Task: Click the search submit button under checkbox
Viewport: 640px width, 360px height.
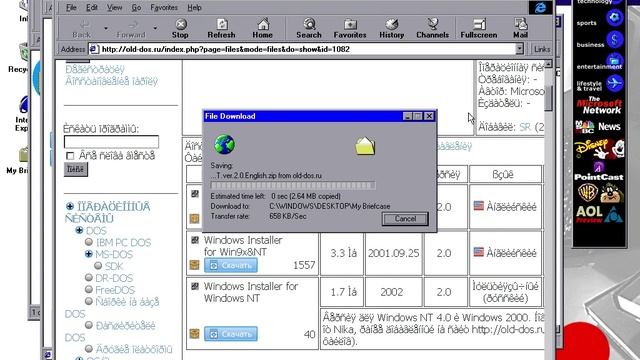Action: point(76,169)
